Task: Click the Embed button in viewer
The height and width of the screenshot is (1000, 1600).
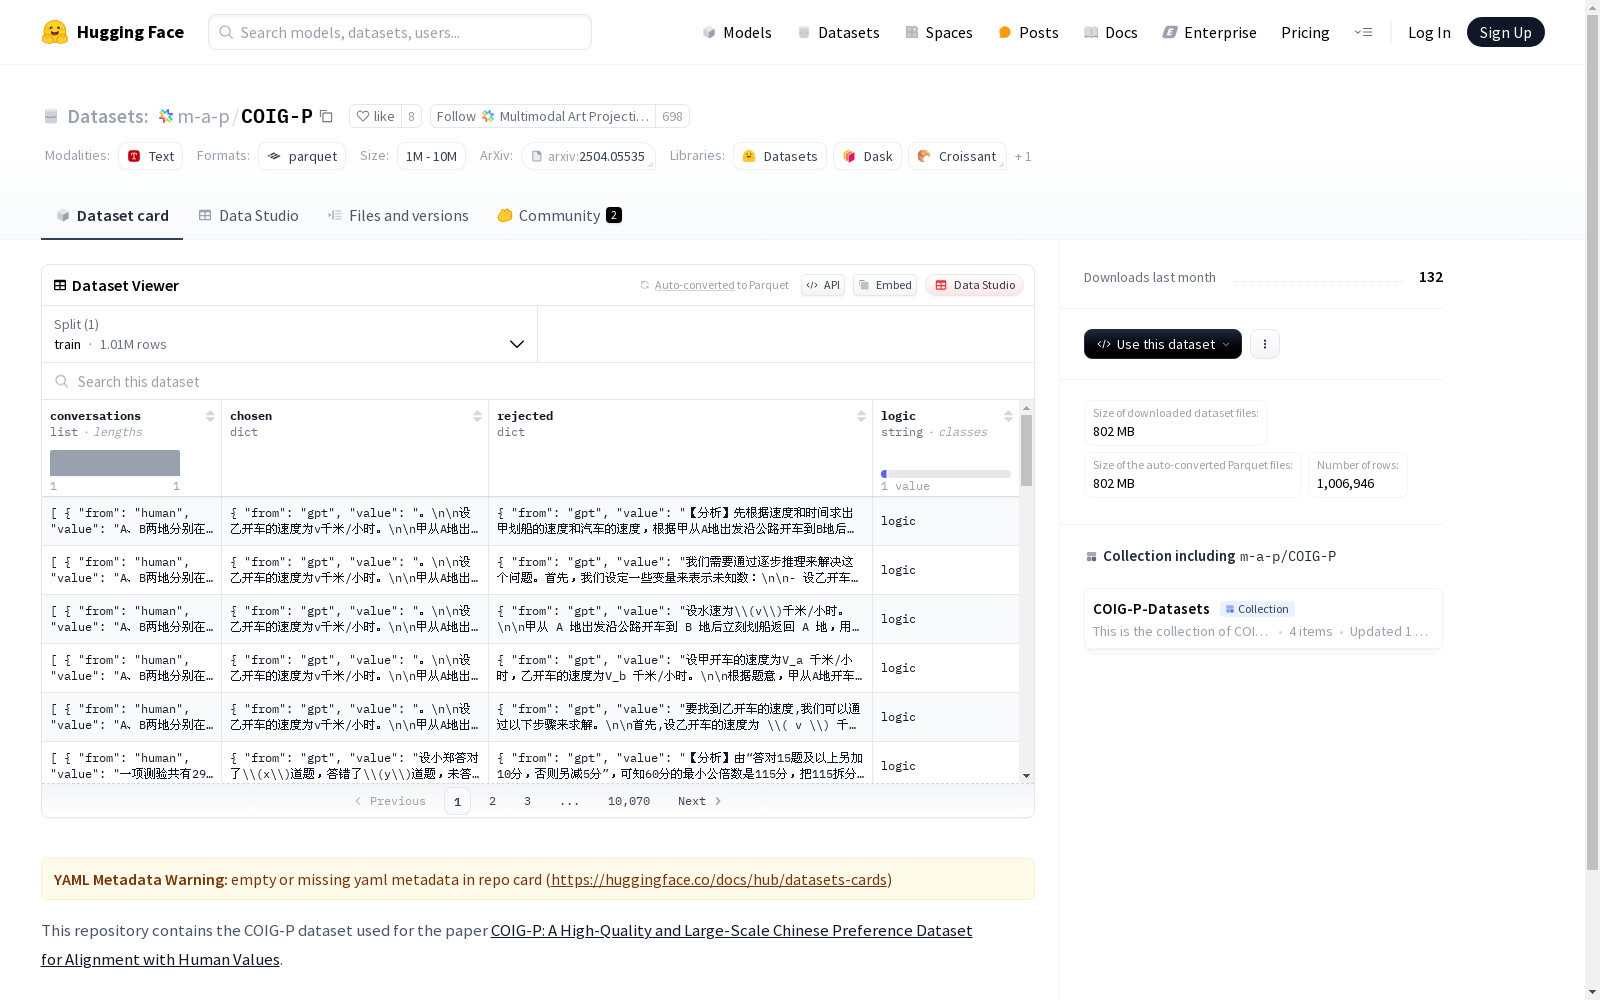Action: pos(885,285)
